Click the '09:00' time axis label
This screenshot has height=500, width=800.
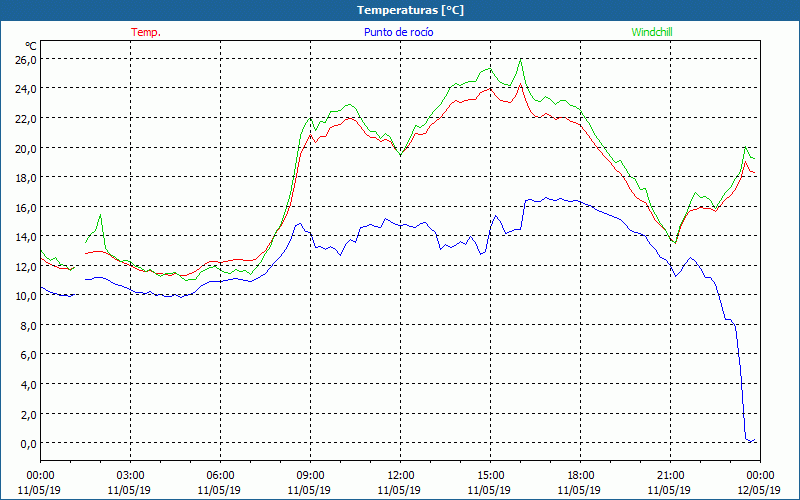click(310, 475)
